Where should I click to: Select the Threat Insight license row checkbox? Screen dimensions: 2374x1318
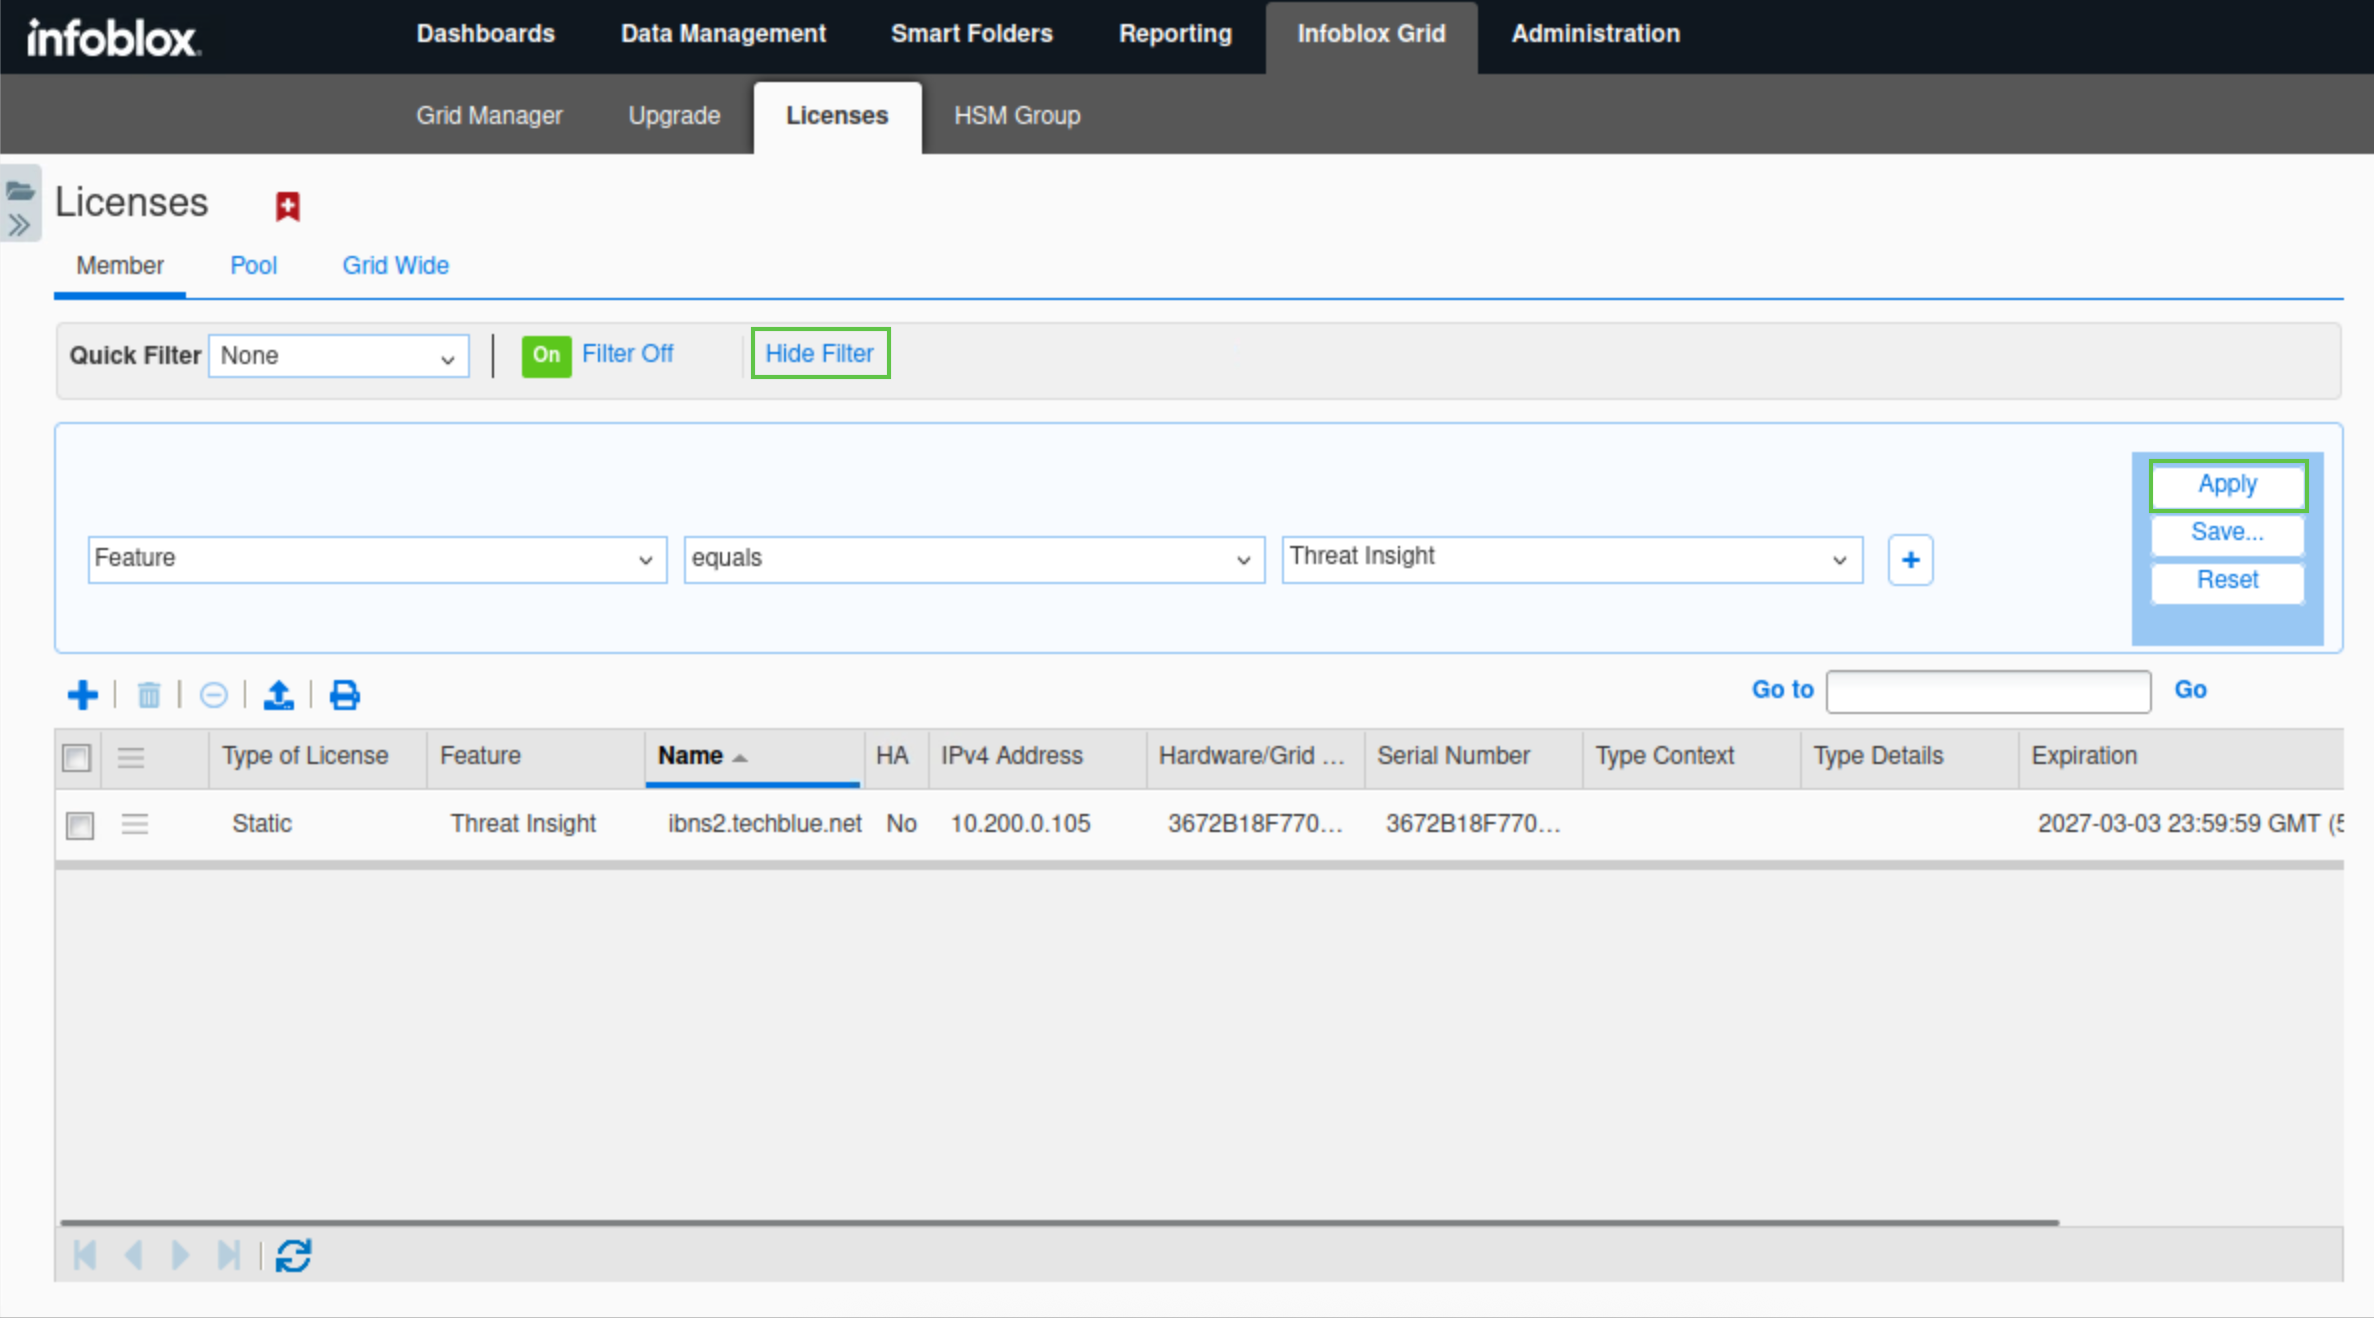[x=80, y=825]
